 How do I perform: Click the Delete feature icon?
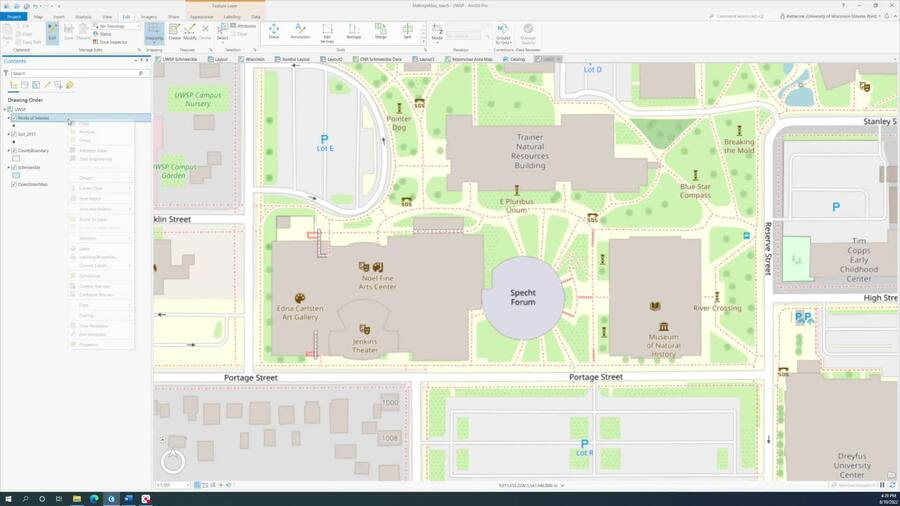pyautogui.click(x=205, y=32)
